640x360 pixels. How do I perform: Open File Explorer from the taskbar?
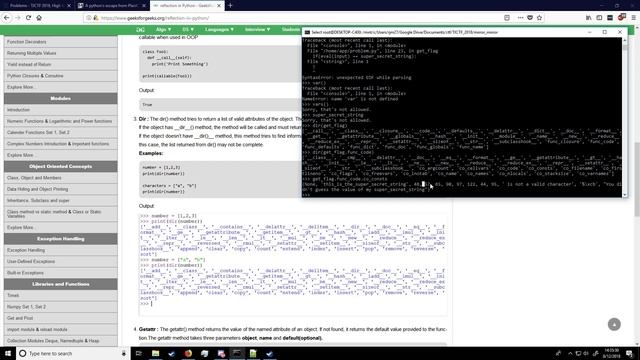coord(156,353)
